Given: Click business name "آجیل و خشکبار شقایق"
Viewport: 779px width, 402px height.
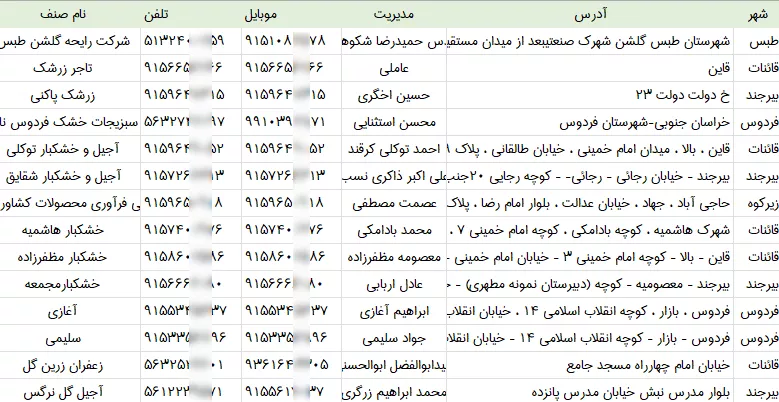Looking at the screenshot, I should point(63,177).
